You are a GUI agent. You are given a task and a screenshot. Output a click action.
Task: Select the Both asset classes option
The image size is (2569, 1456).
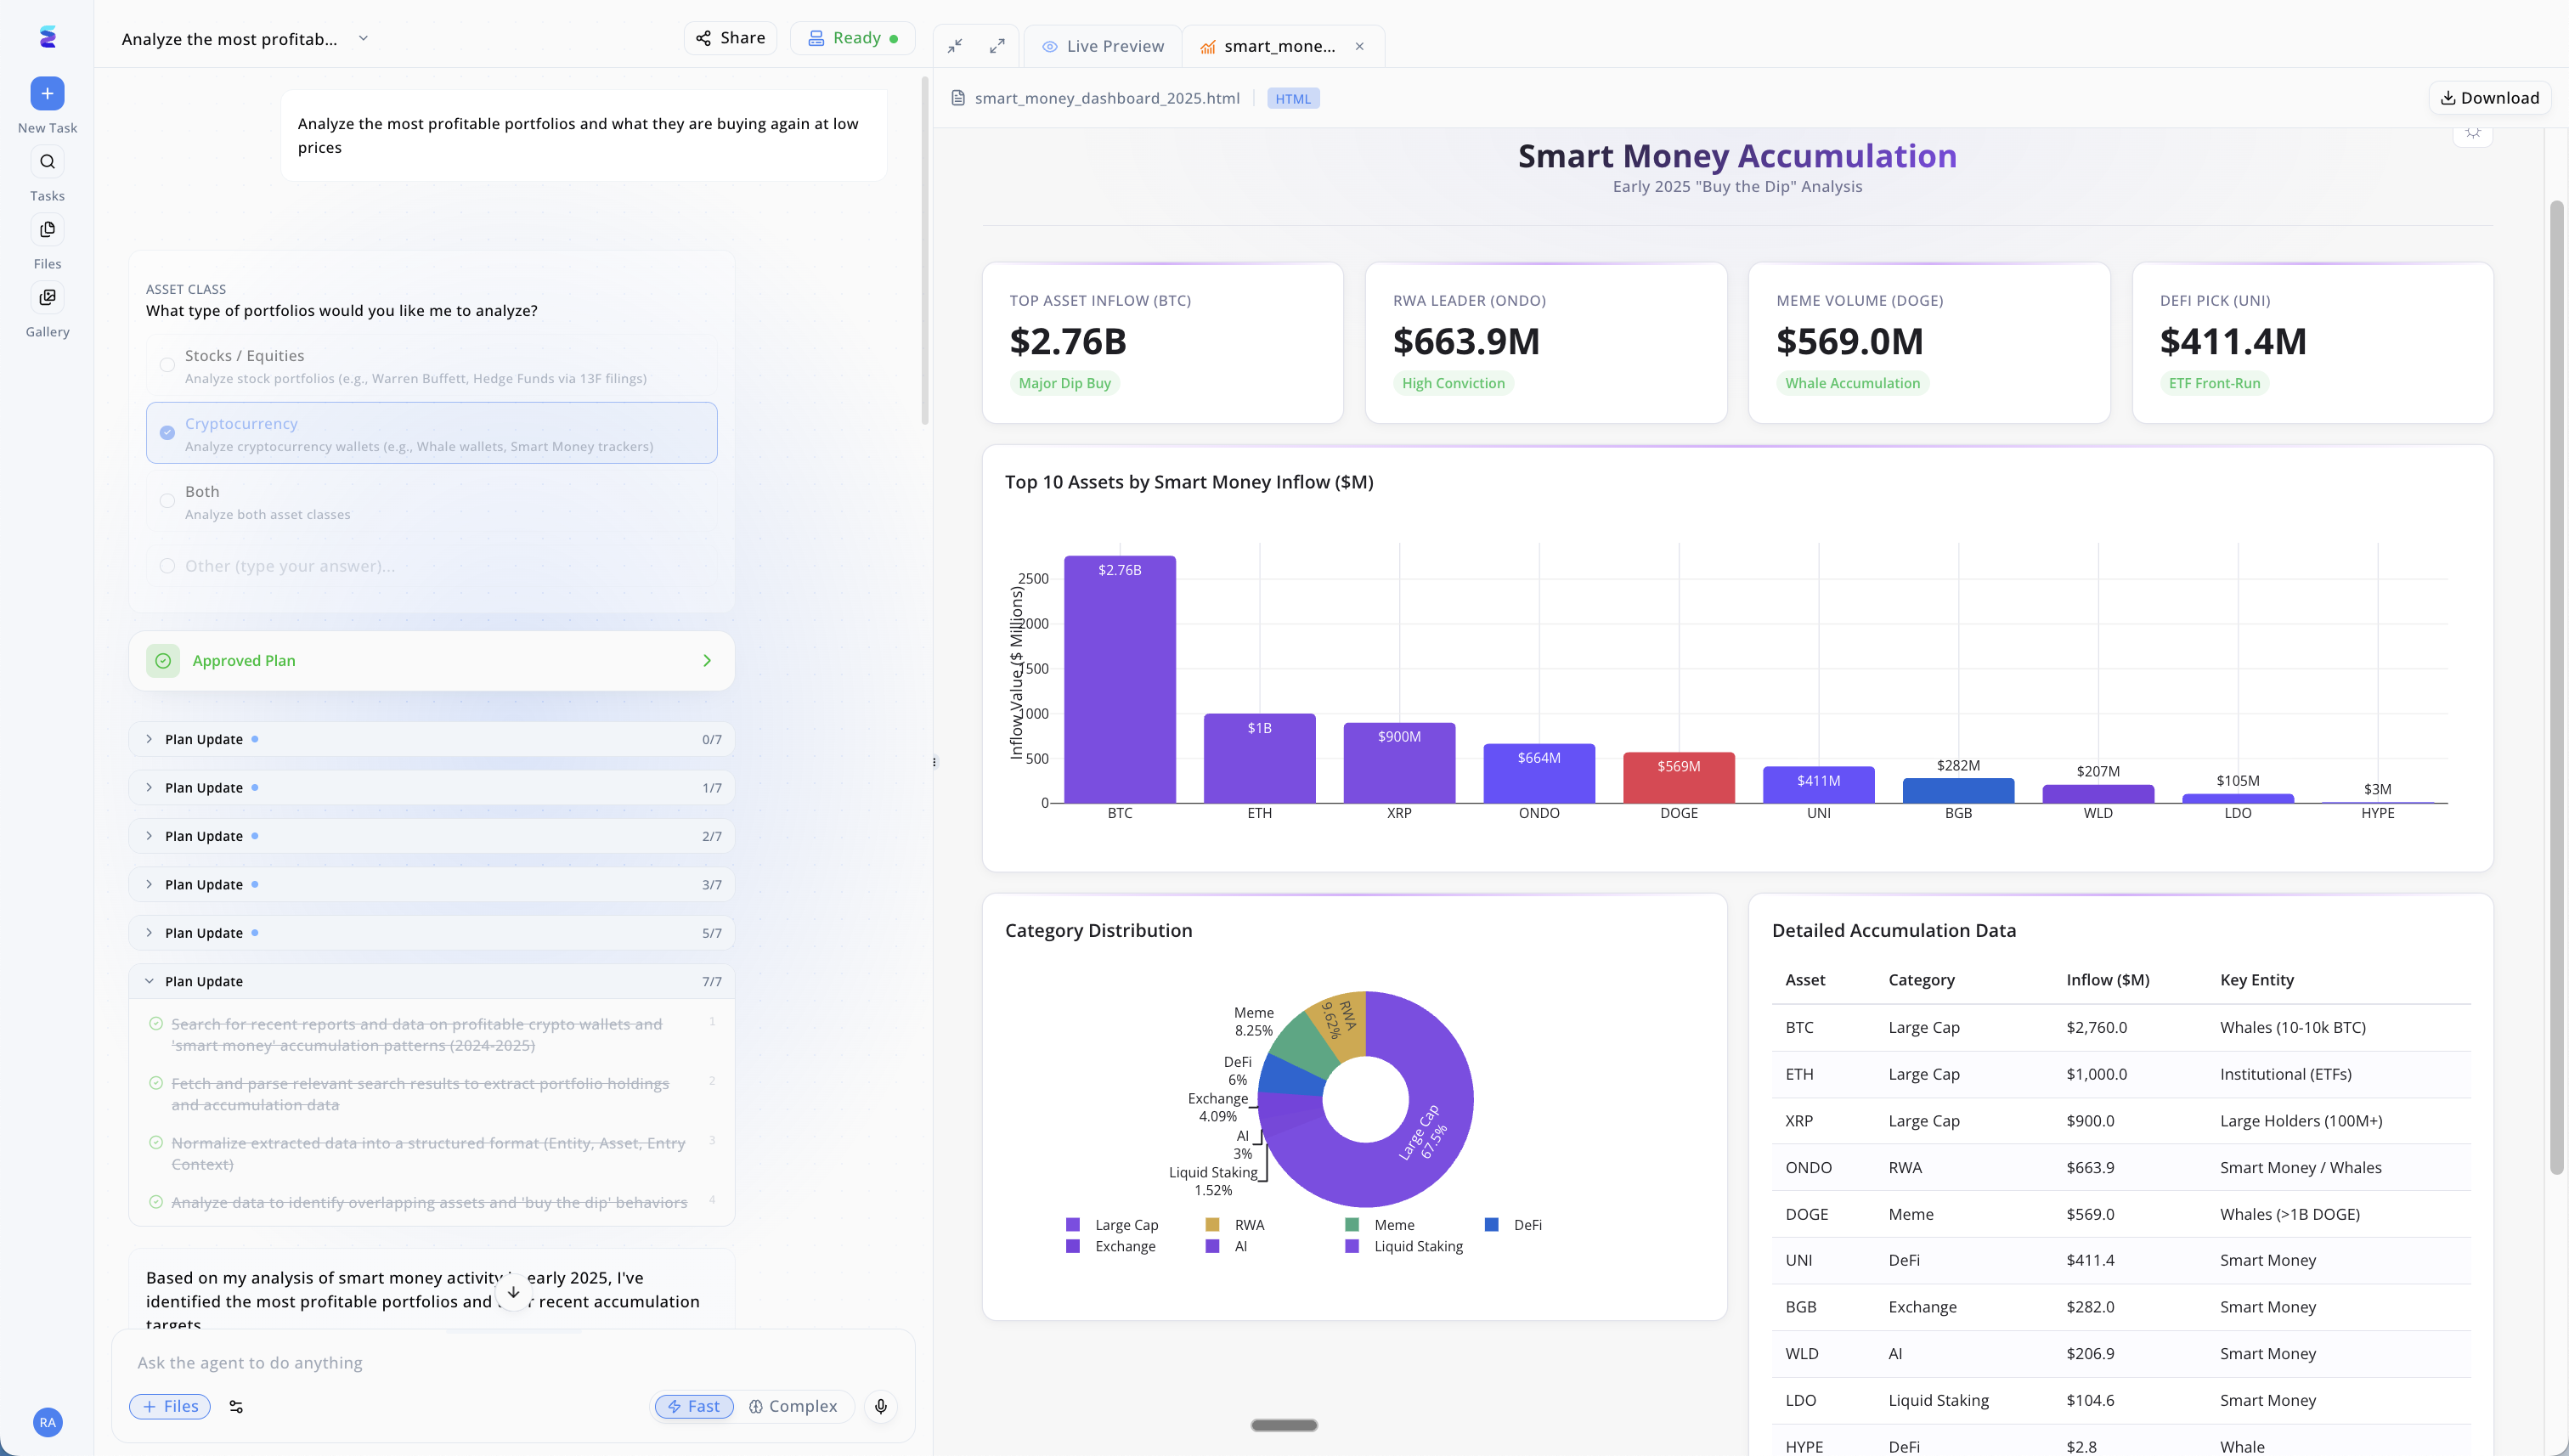click(x=167, y=501)
